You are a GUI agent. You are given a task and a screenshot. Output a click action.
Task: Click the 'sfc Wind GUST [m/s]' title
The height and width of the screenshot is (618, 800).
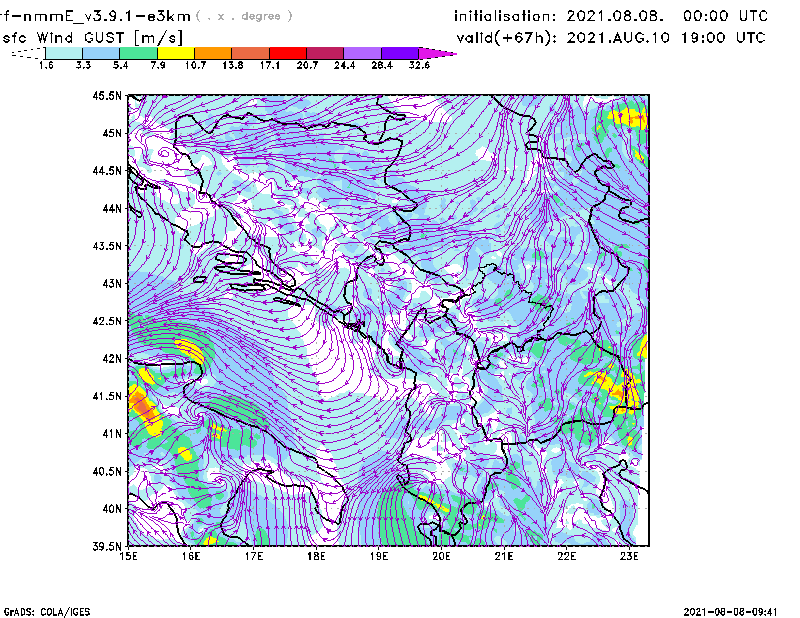(x=92, y=38)
